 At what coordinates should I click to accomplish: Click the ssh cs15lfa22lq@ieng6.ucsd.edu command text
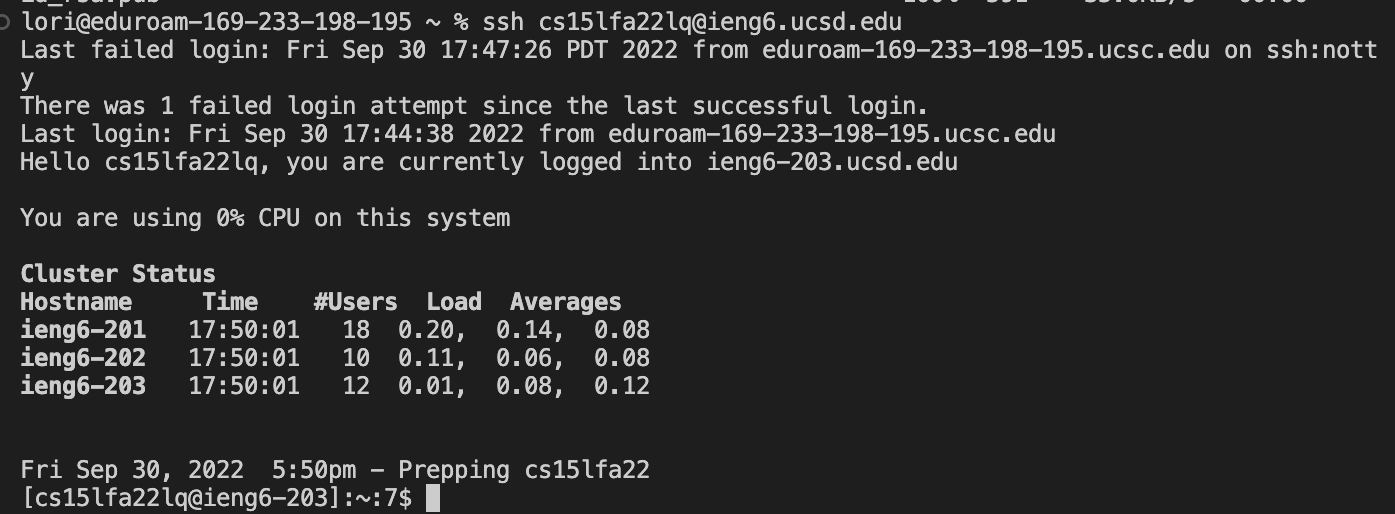tap(692, 21)
